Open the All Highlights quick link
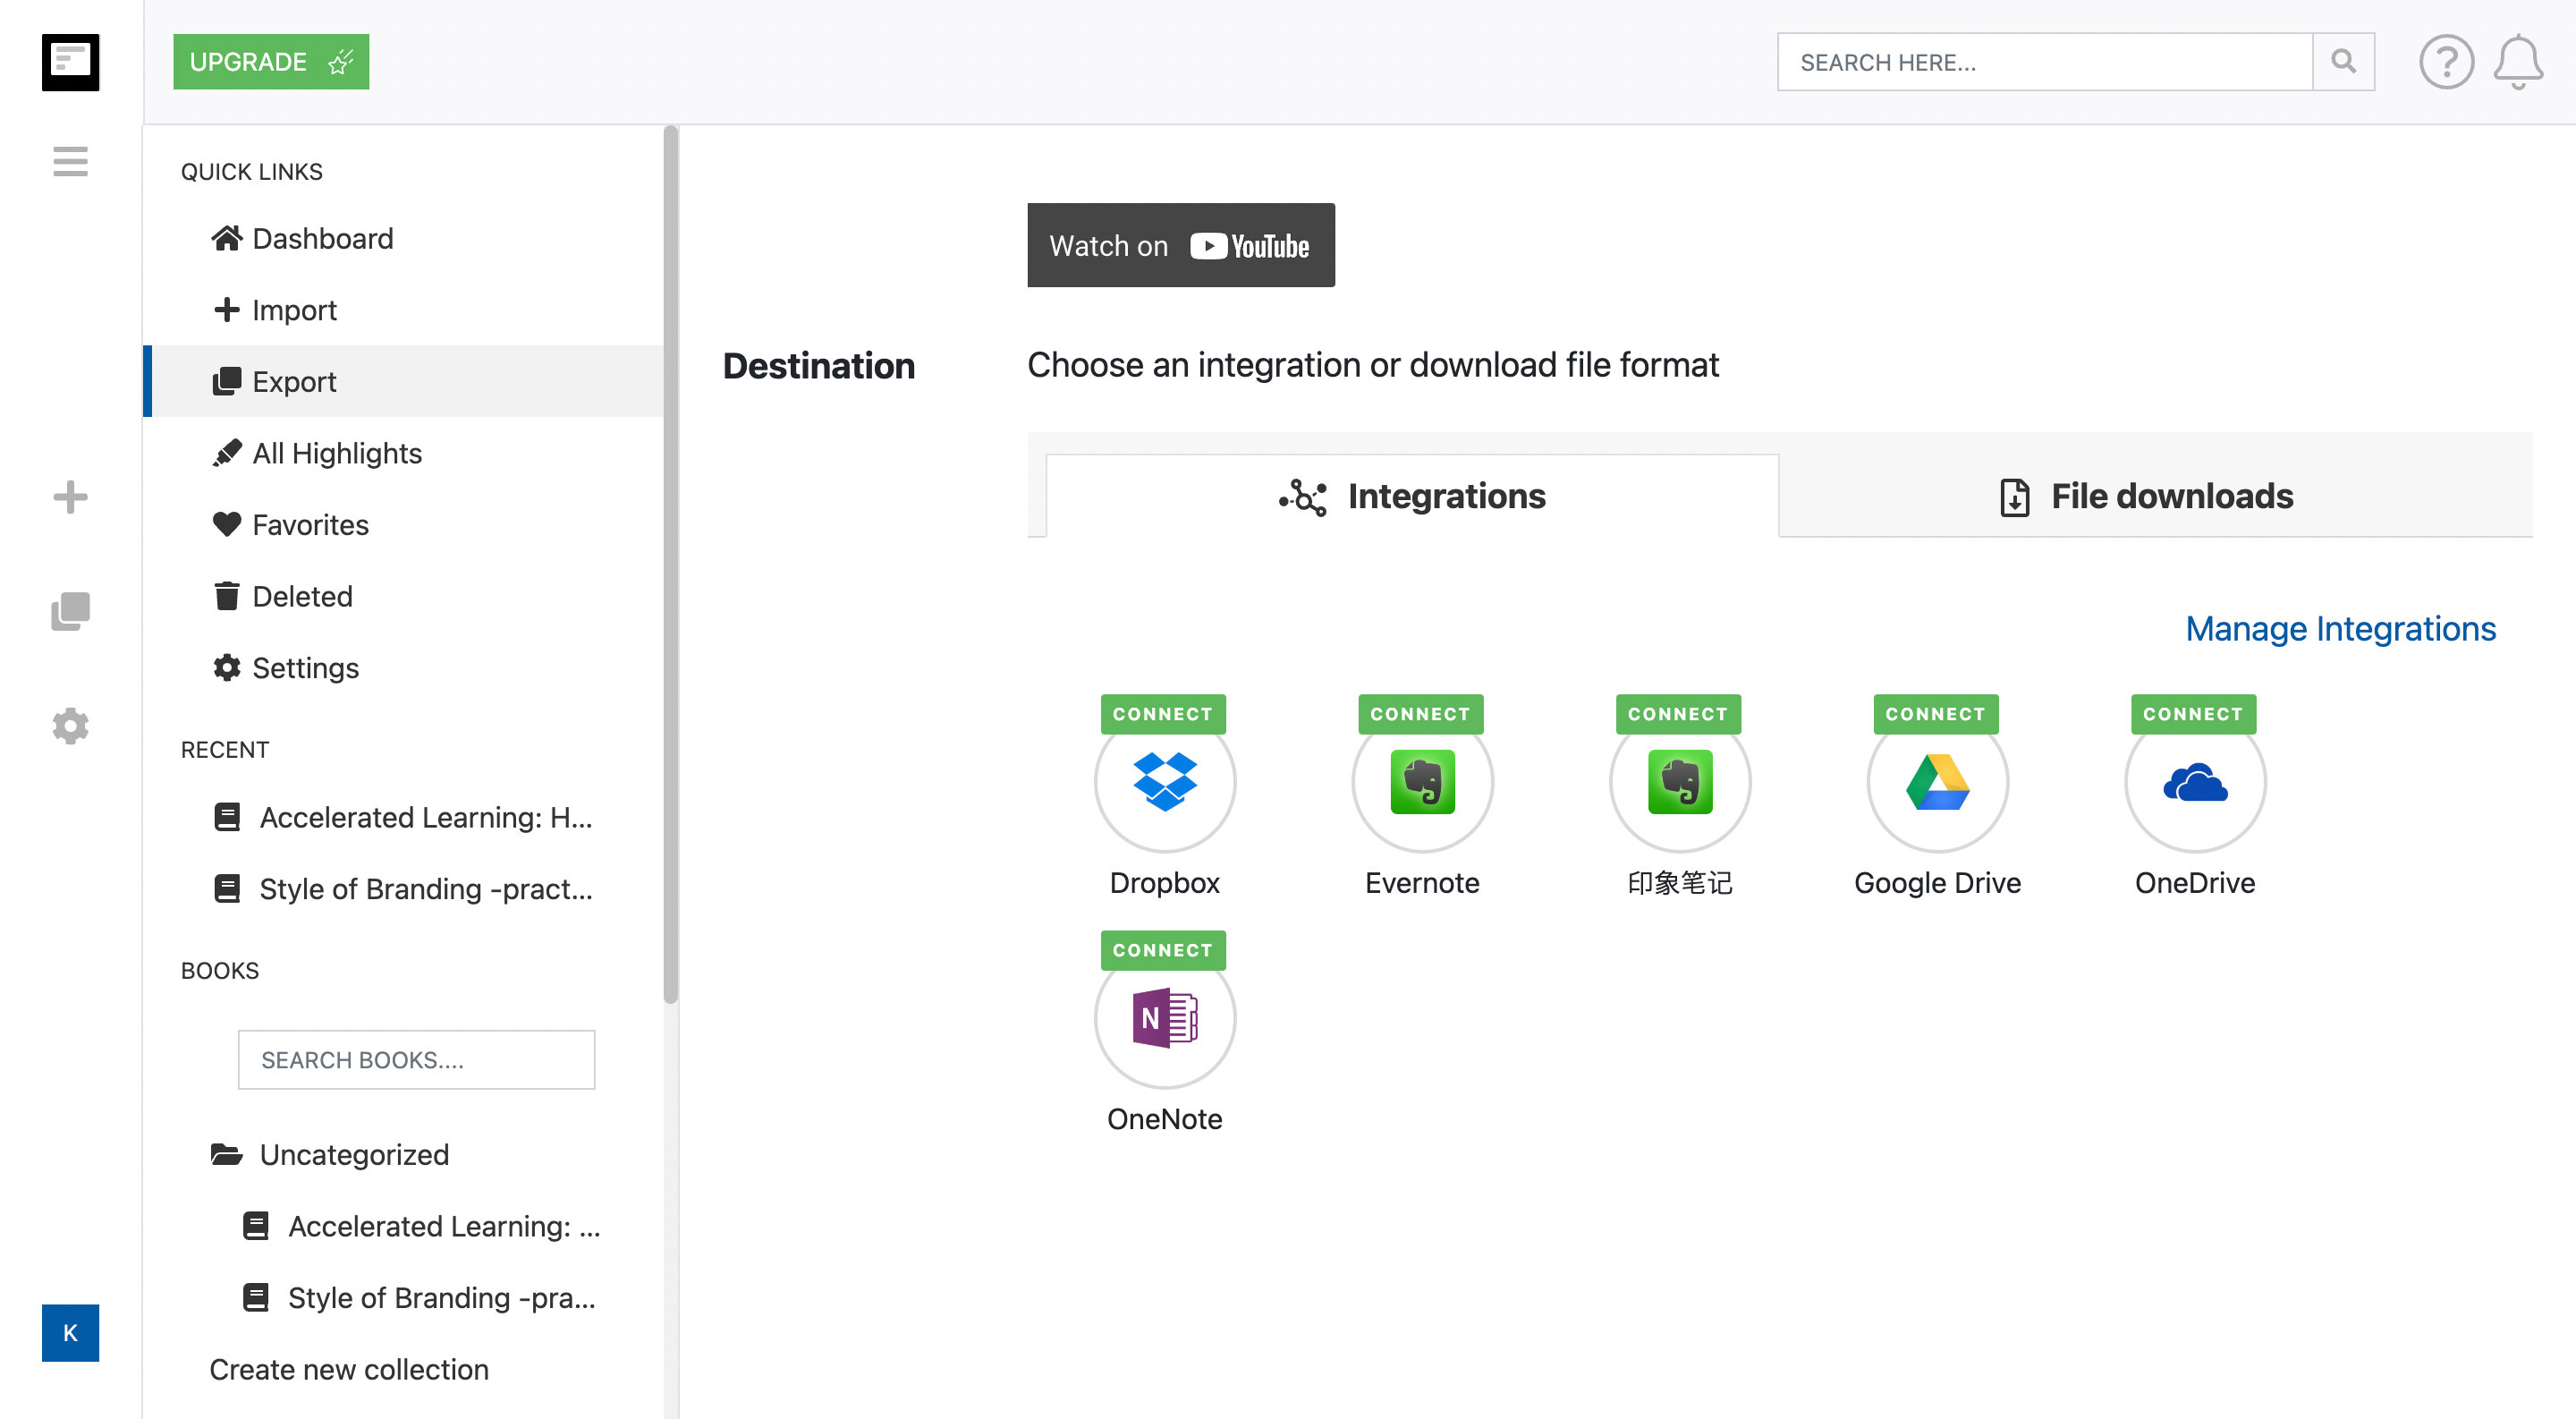This screenshot has width=2576, height=1419. tap(337, 453)
